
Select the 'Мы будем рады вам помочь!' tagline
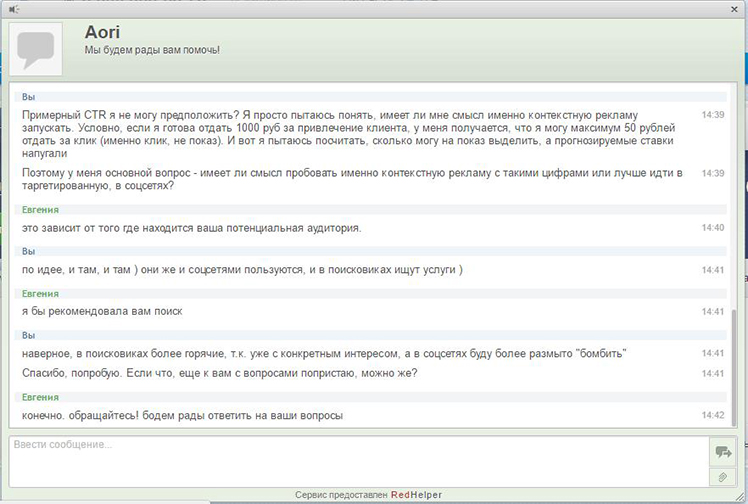[152, 50]
